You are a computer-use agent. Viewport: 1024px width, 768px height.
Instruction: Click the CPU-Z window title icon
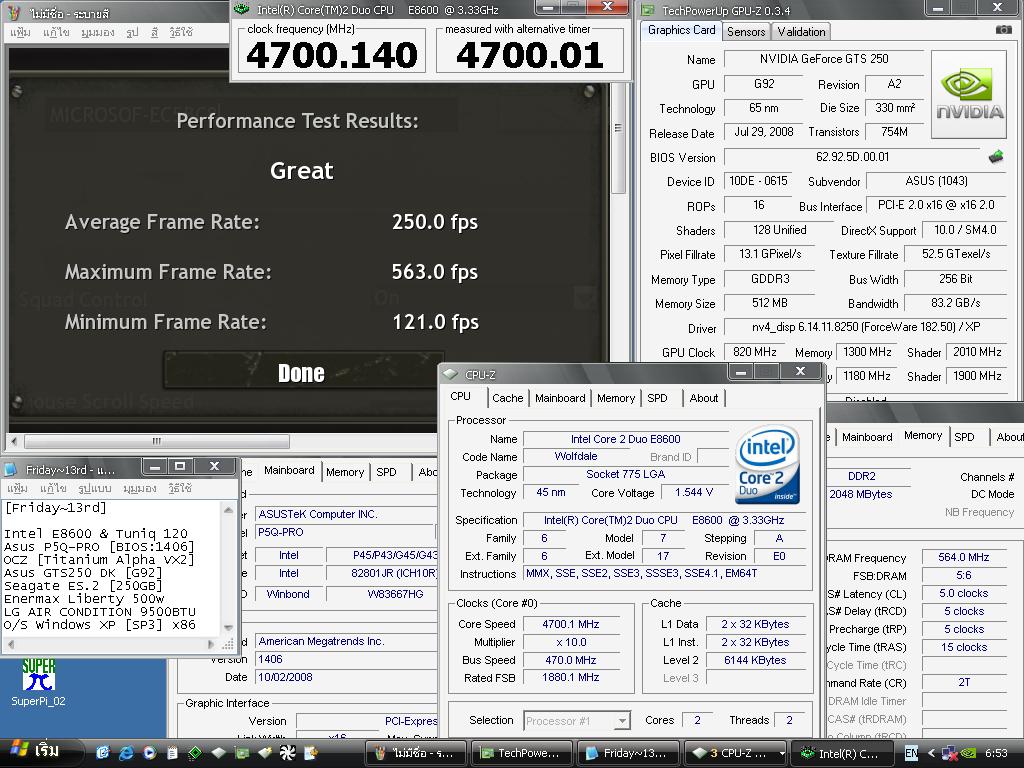450,374
